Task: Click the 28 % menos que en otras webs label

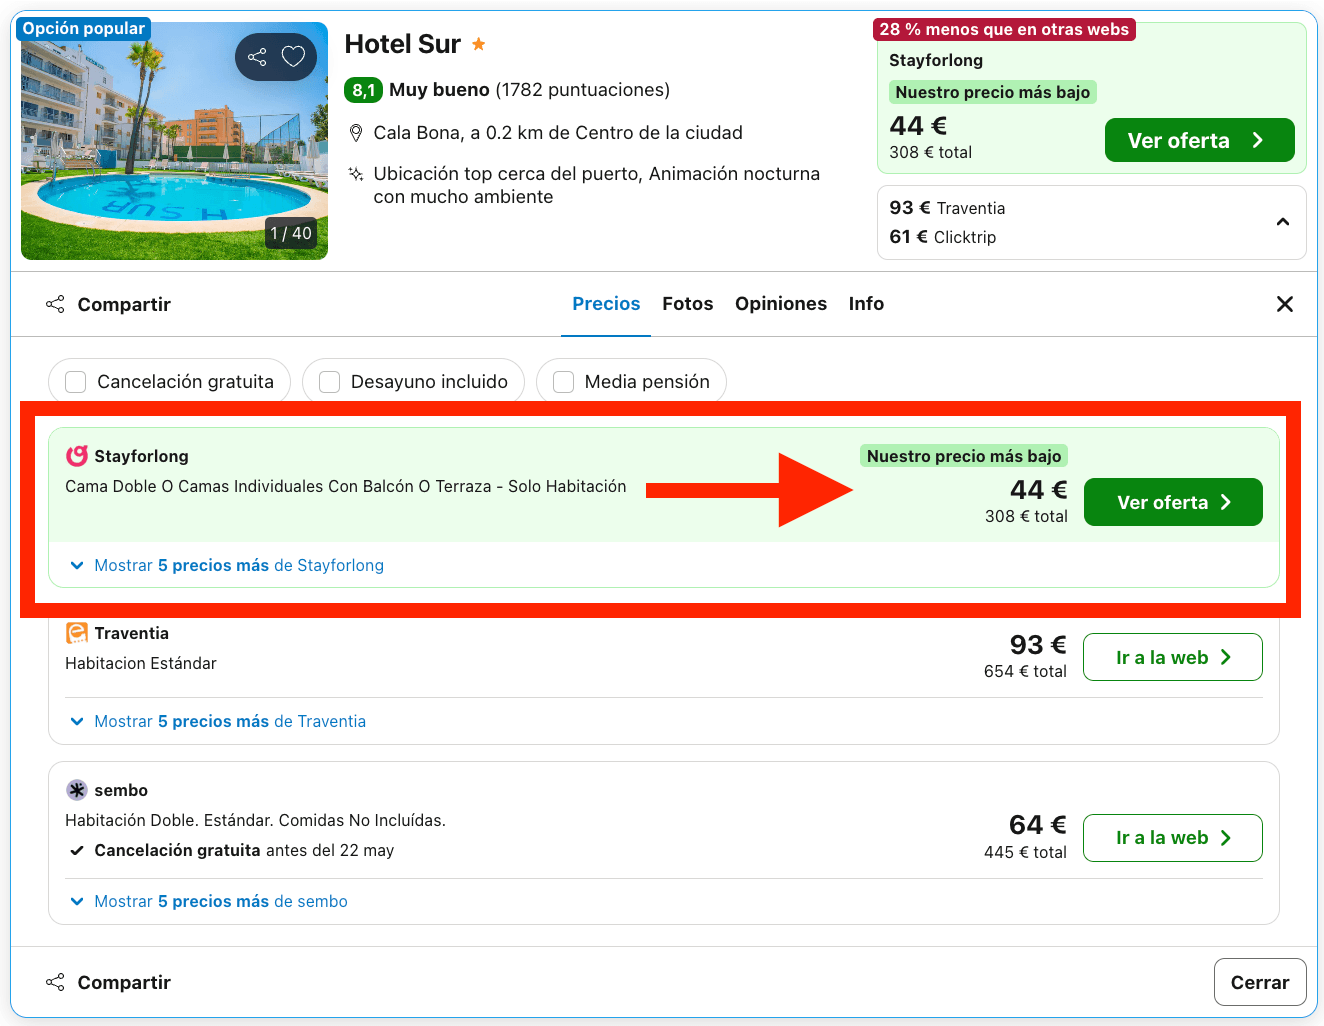Action: coord(1004,29)
